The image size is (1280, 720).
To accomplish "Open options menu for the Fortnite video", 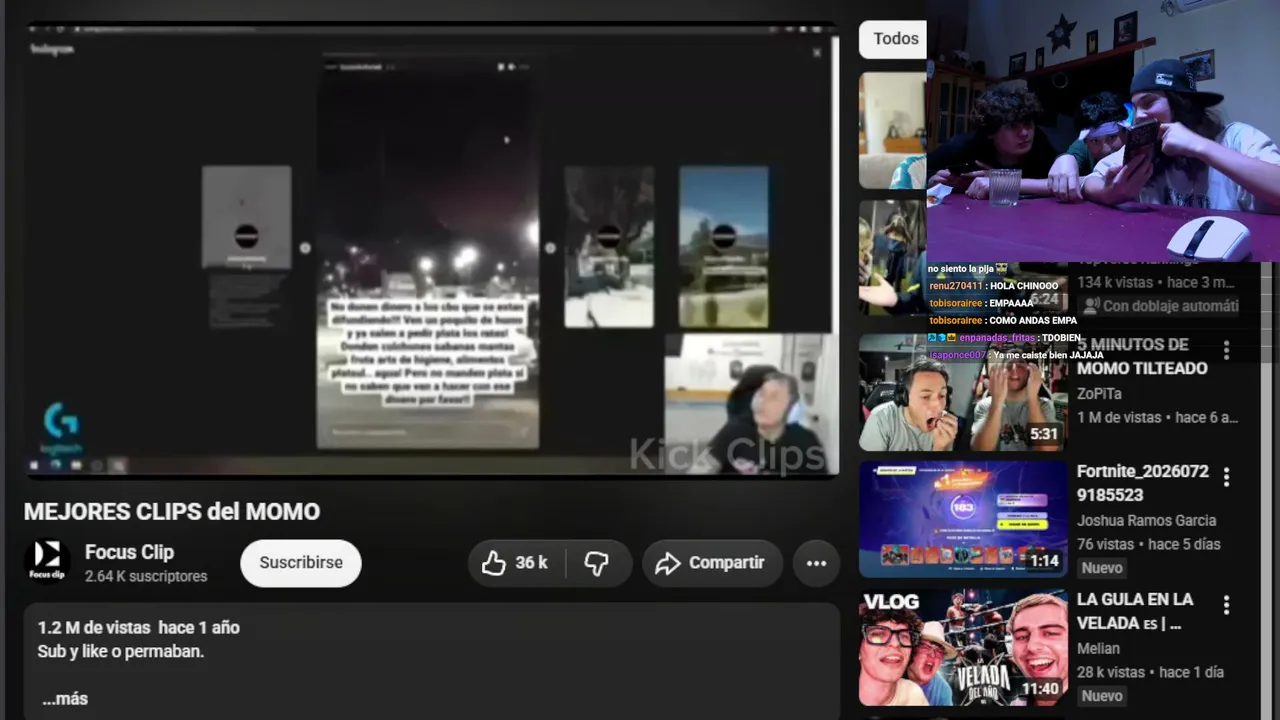I will click(1226, 477).
